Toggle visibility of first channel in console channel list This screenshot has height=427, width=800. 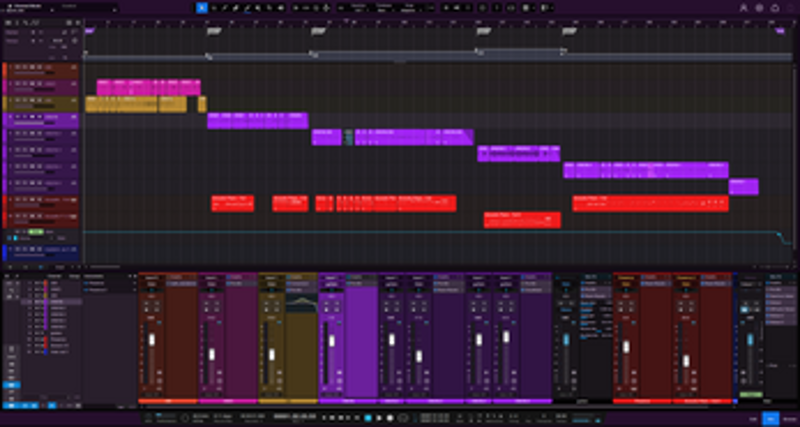pyautogui.click(x=29, y=283)
